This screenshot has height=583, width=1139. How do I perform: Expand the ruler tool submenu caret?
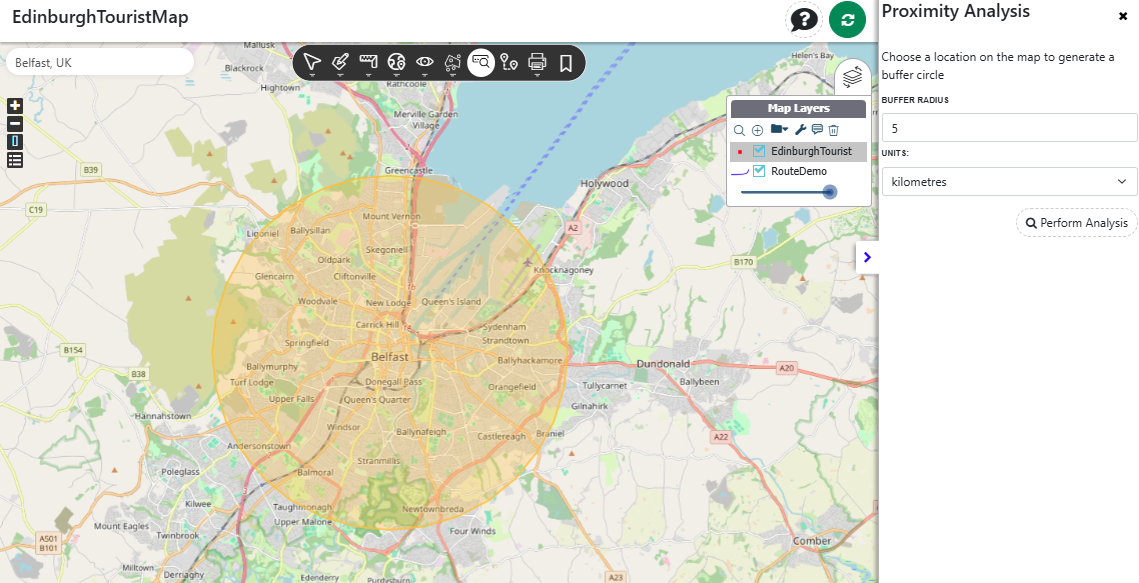368,75
